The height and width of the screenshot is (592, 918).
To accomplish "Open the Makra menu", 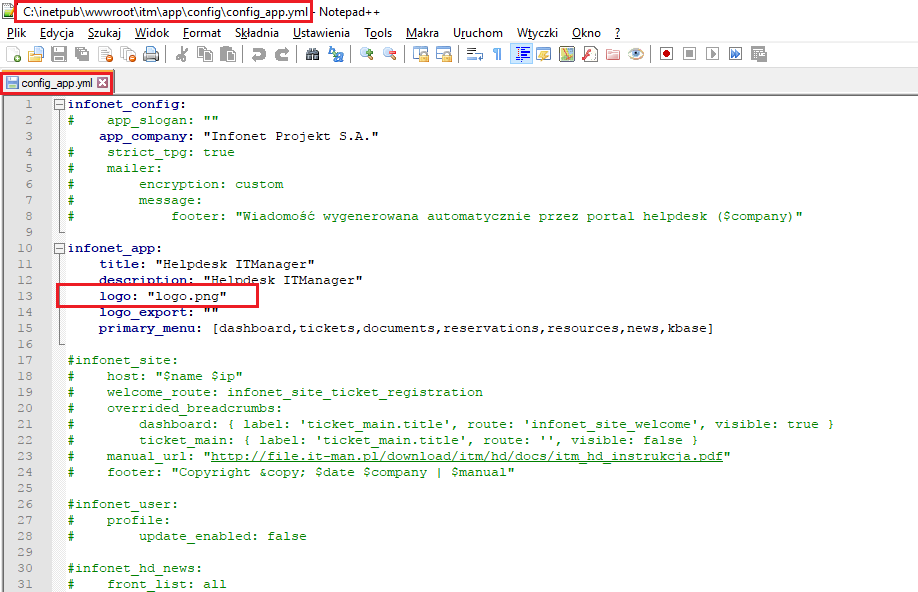I will 422,33.
